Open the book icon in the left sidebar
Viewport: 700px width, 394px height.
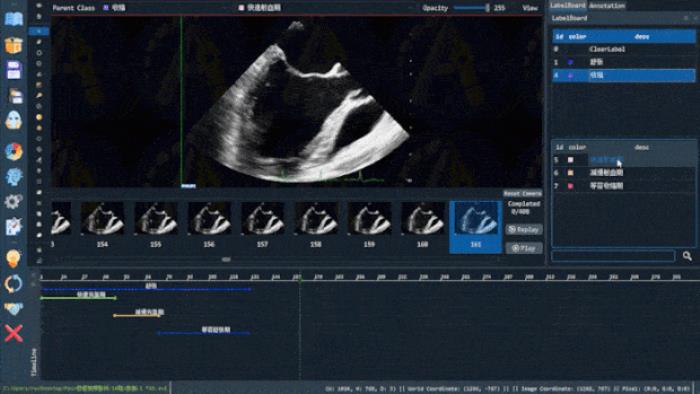click(13, 19)
